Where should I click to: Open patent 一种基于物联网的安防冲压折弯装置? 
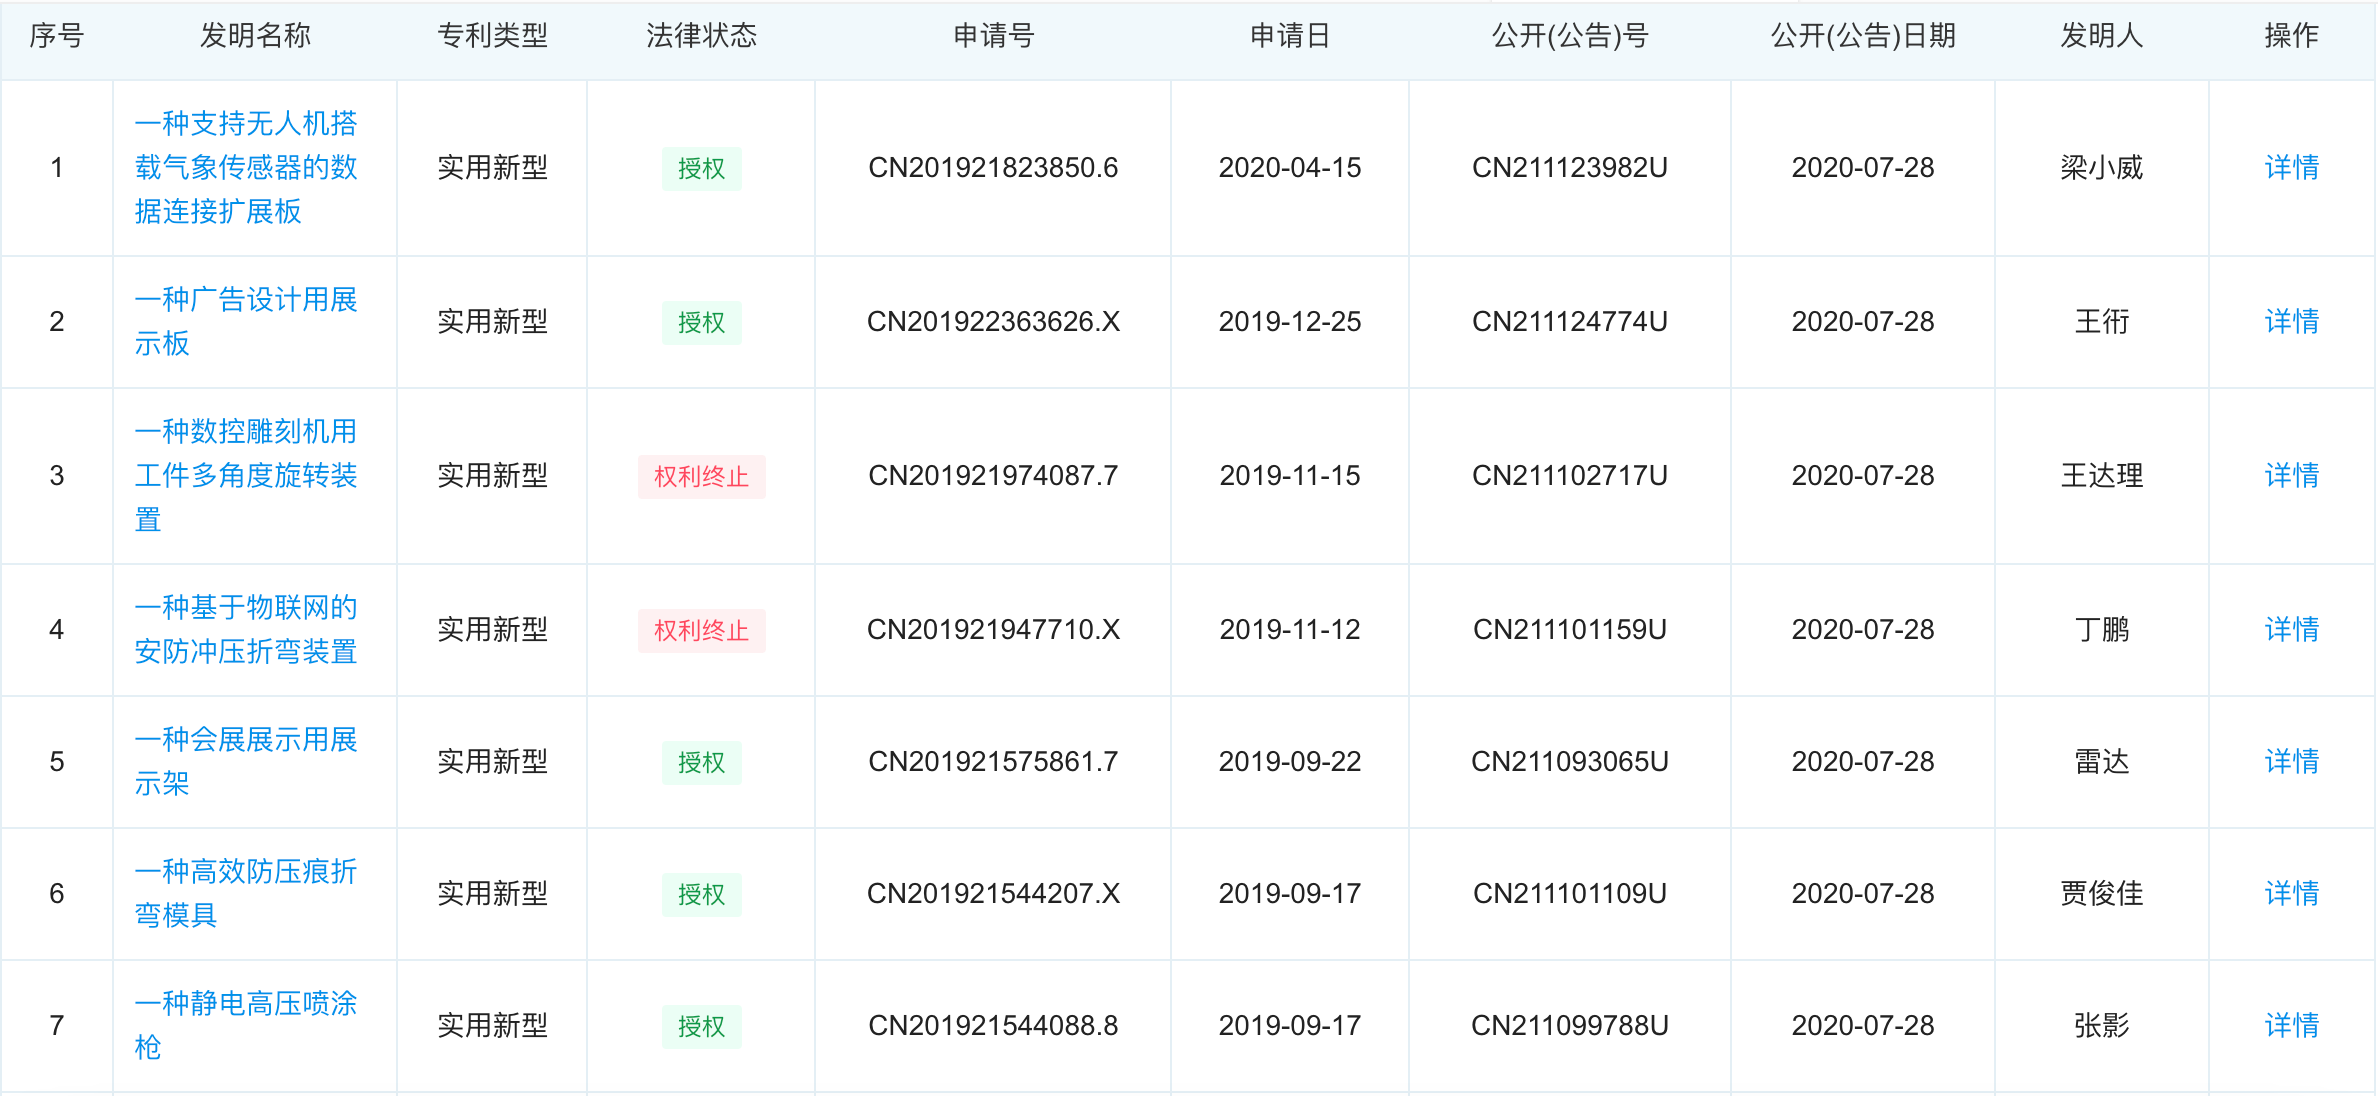click(246, 629)
